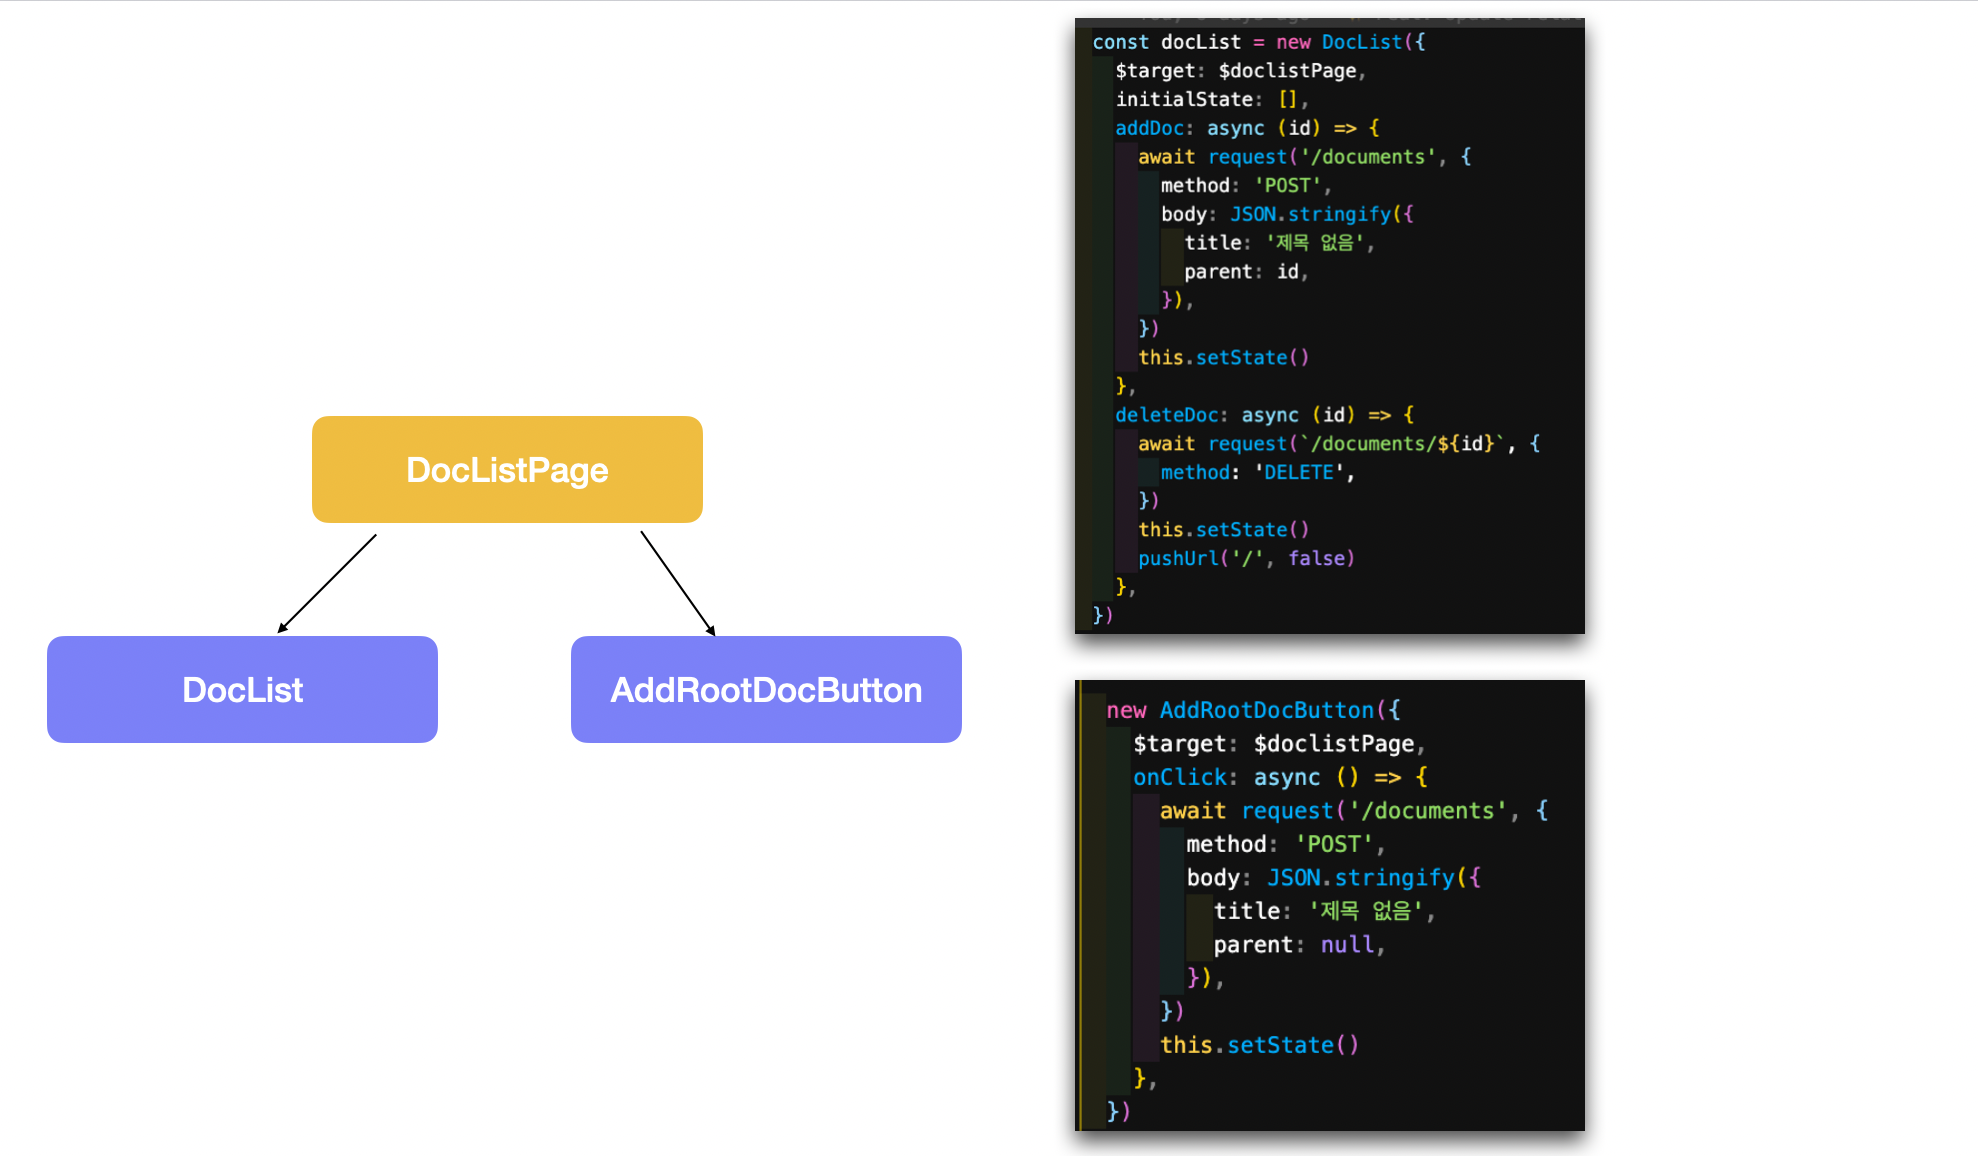Click the pushUrl('/', false) line
1978x1156 pixels.
(1246, 558)
